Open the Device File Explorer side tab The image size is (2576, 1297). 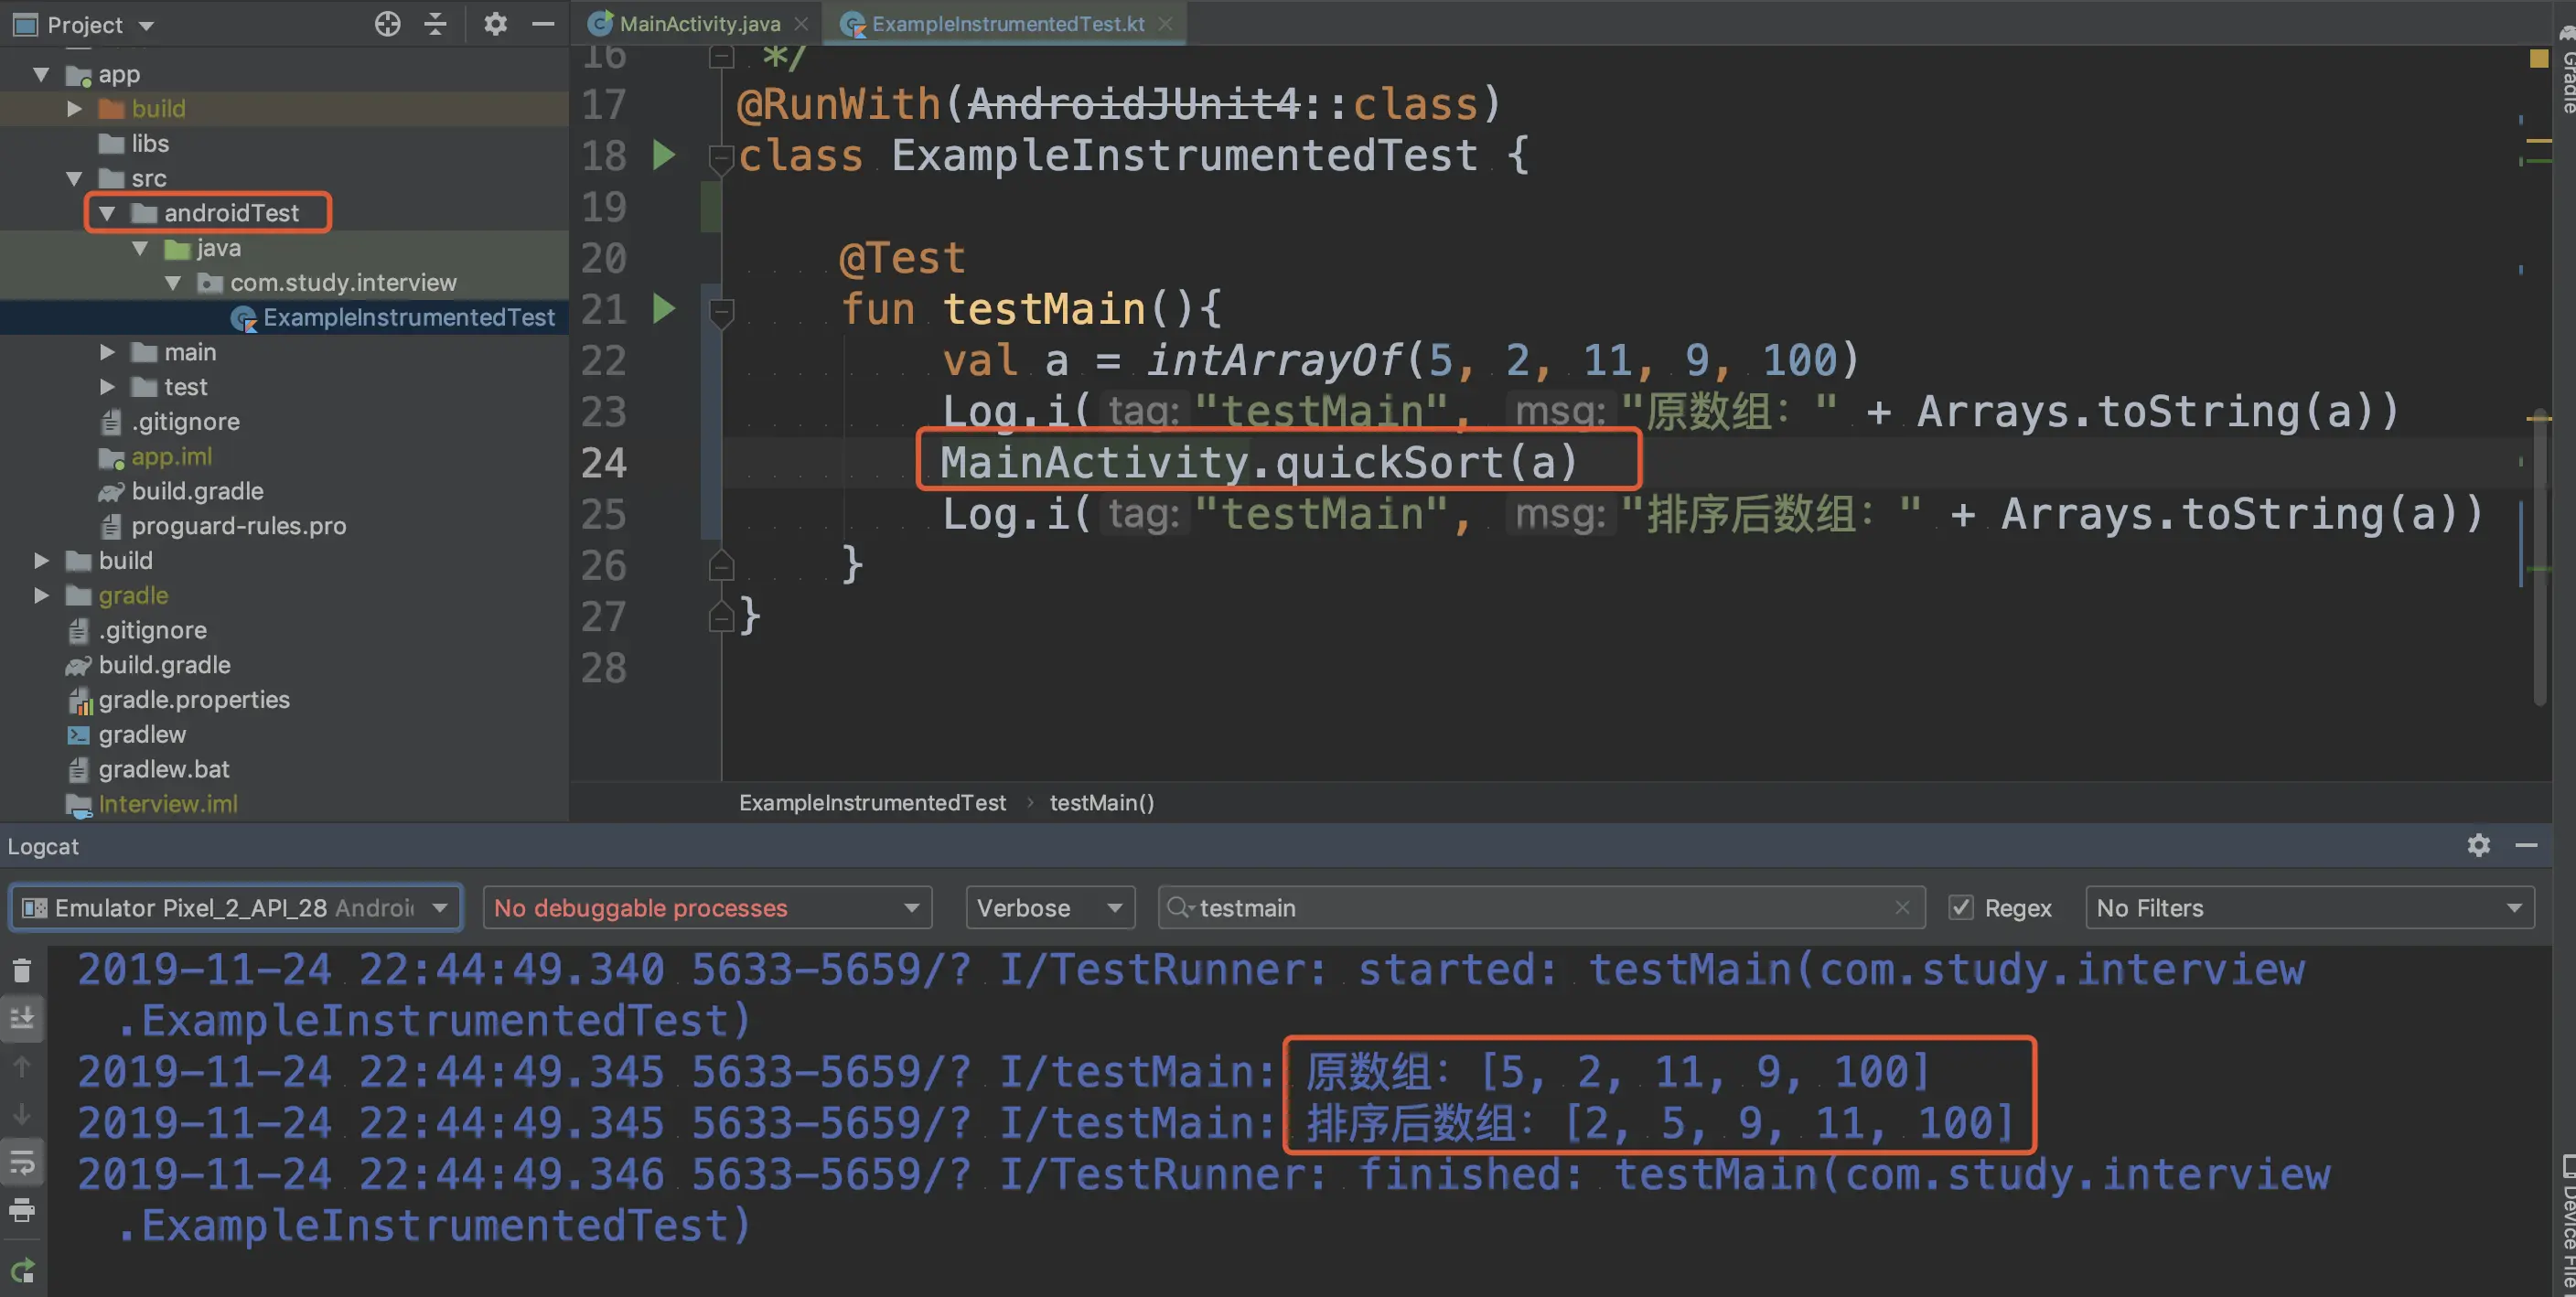[2566, 1222]
